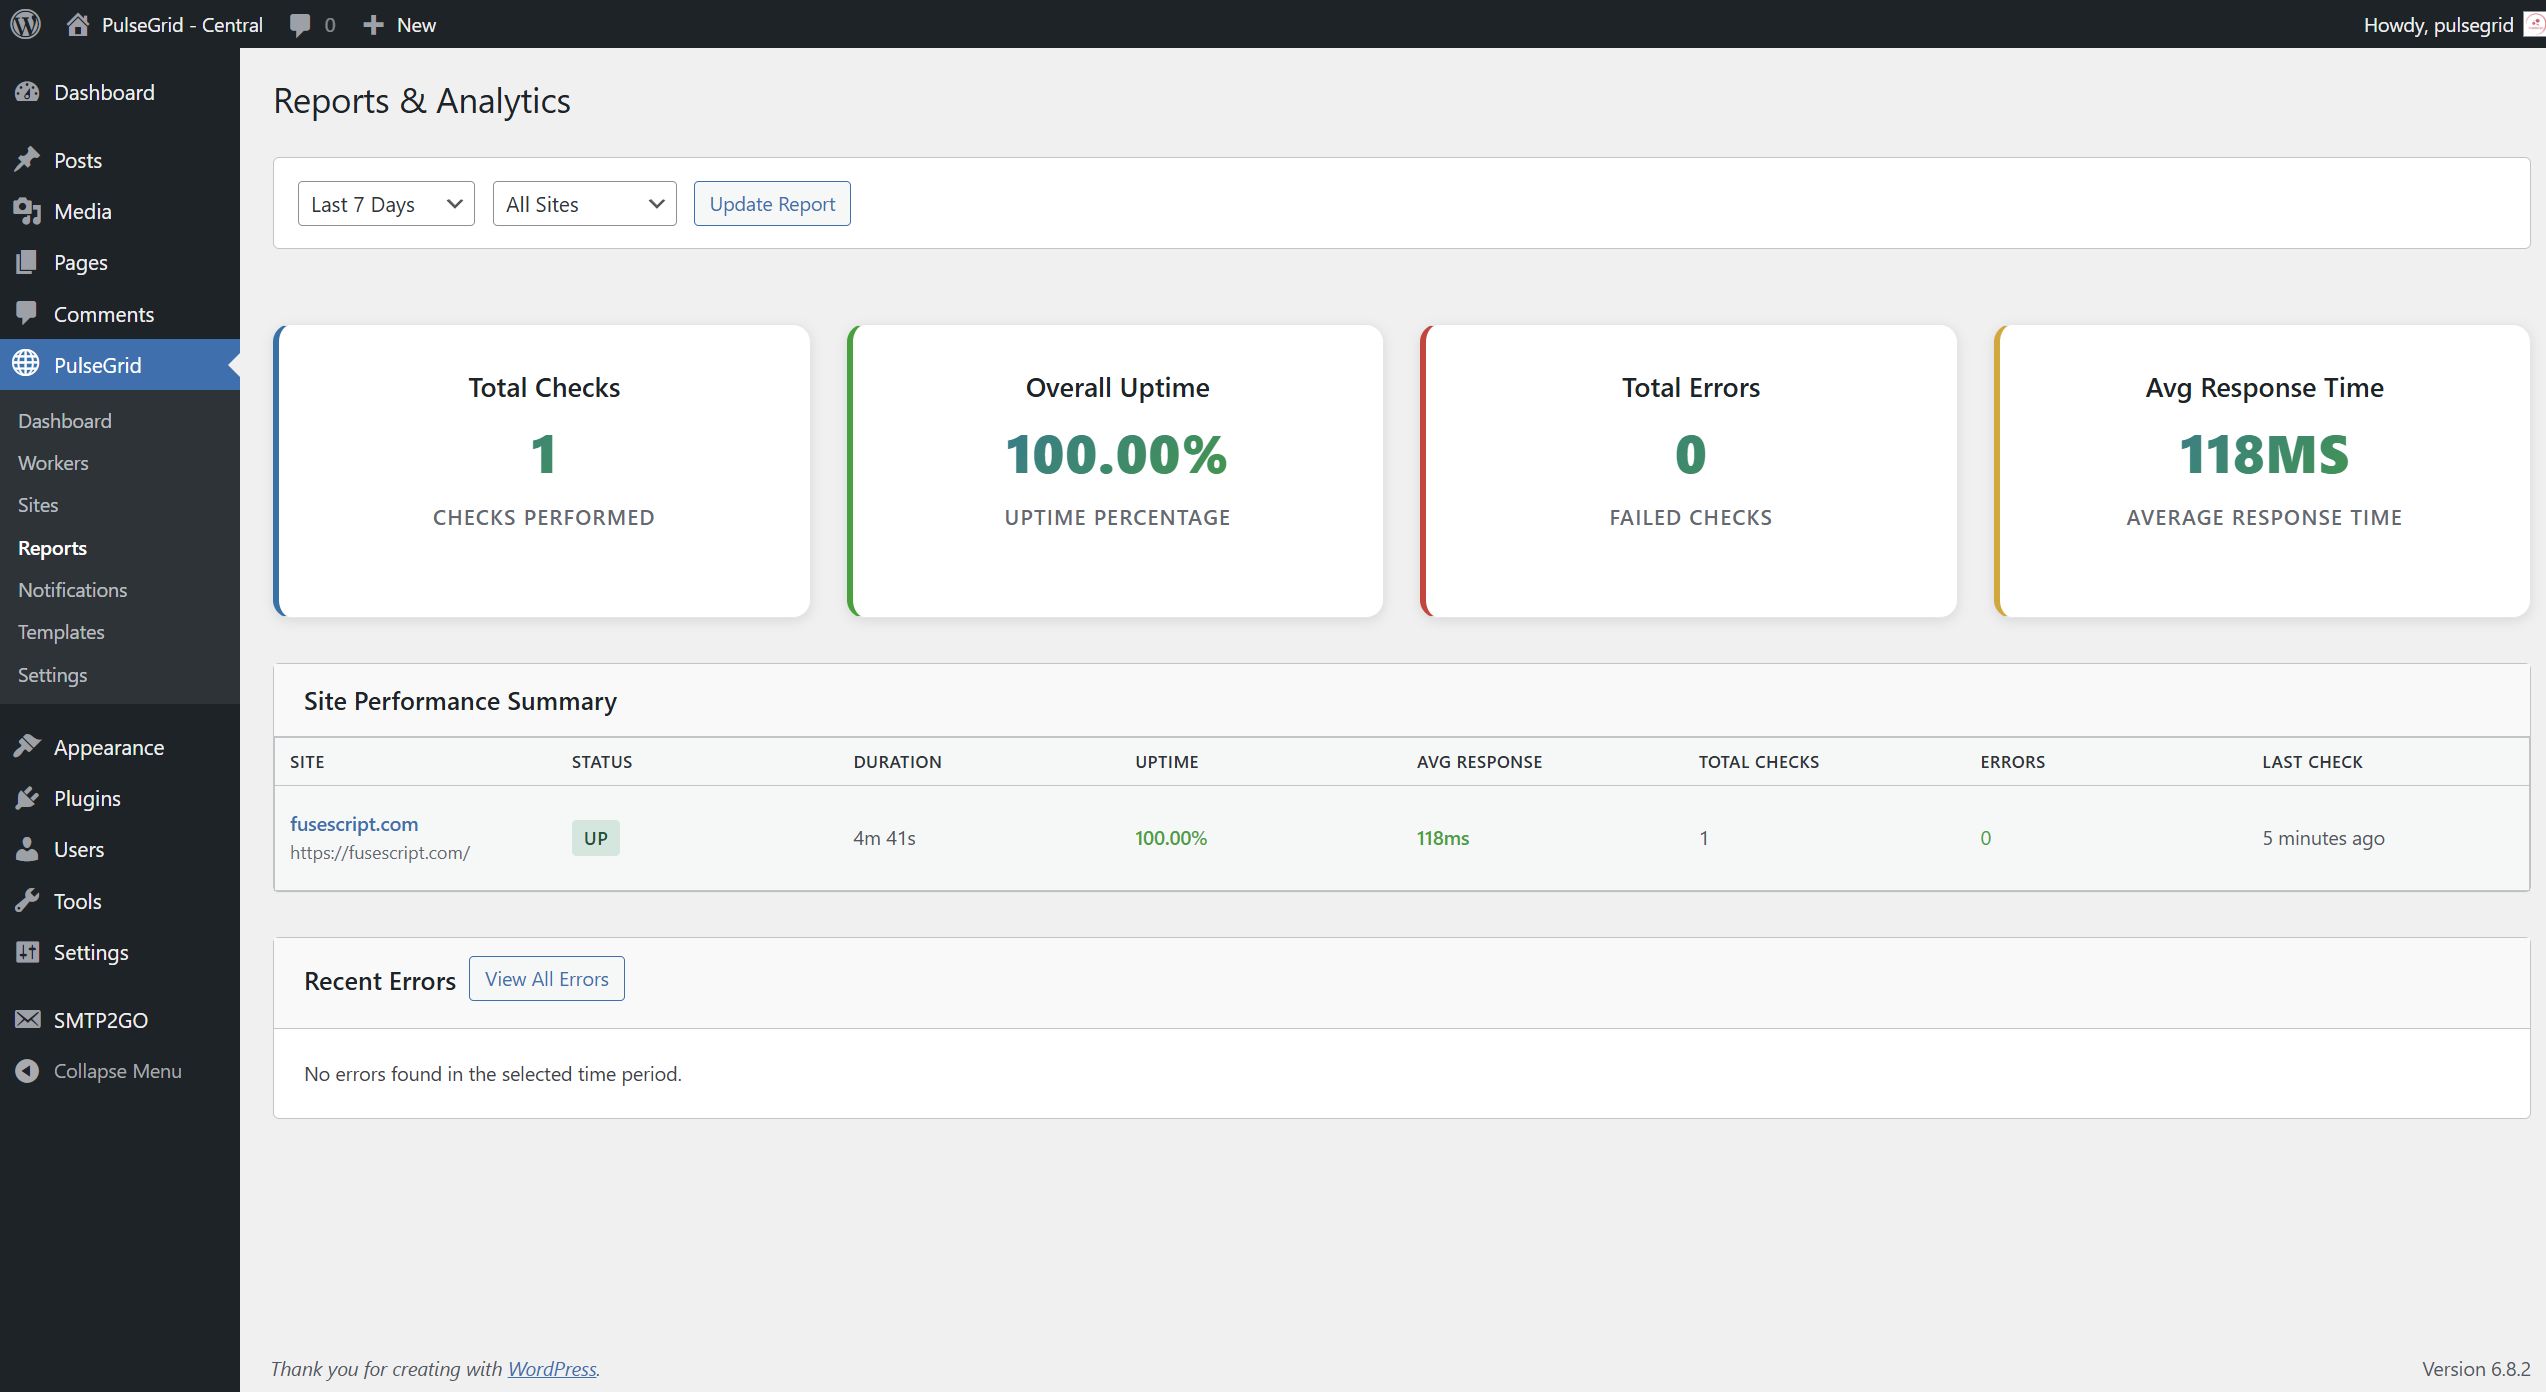Click the Media icon in sidebar
The image size is (2546, 1392).
27,211
